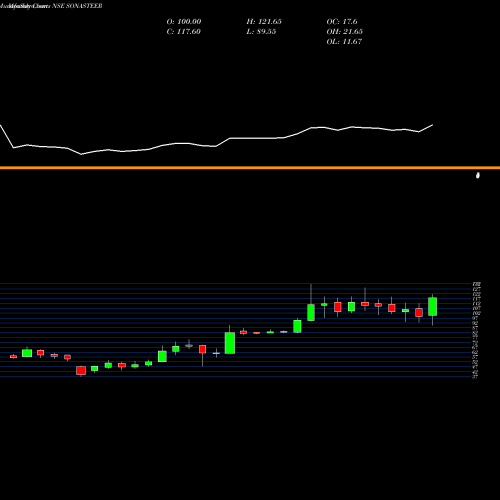Click the OH: 21.65 reading
The width and height of the screenshot is (500, 500).
click(345, 31)
